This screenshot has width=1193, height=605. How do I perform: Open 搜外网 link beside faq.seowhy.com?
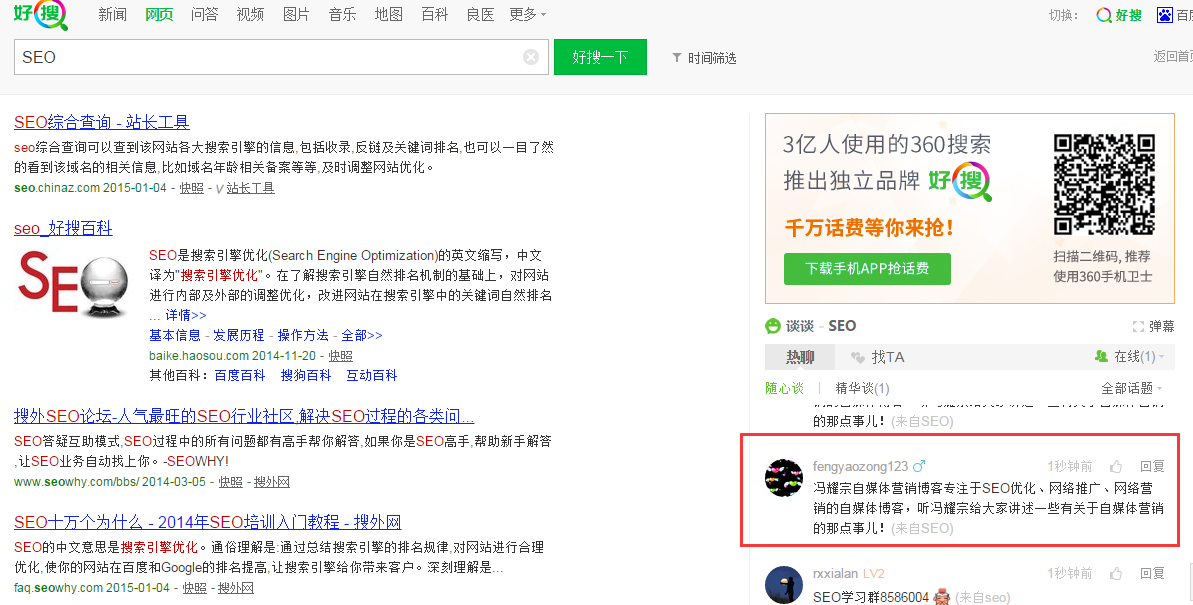coord(236,587)
